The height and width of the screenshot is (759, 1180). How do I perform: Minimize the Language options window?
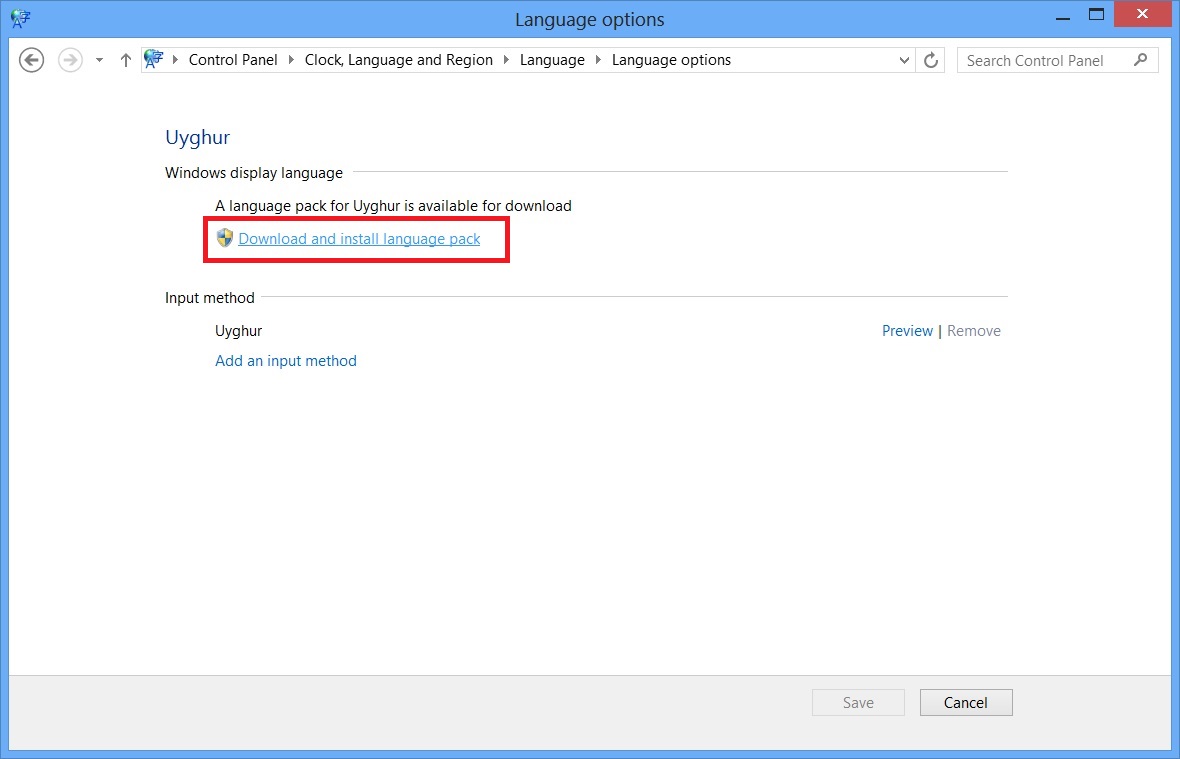click(x=1063, y=16)
